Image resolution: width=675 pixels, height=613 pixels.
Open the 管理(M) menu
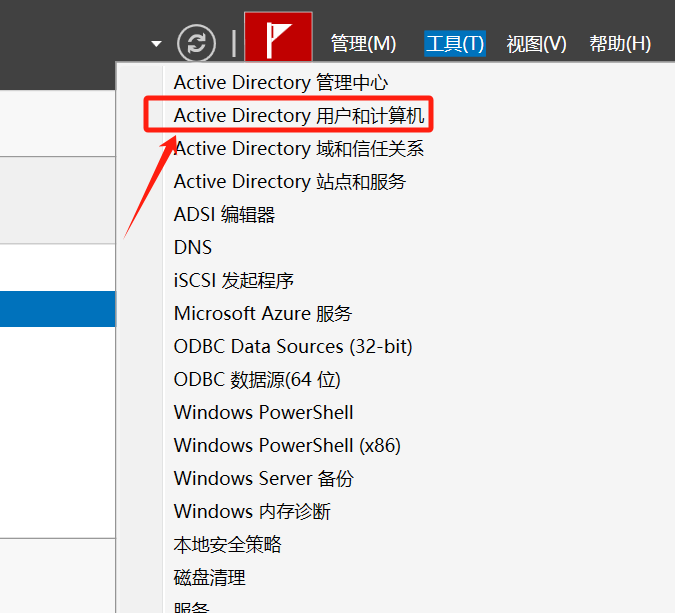point(363,44)
